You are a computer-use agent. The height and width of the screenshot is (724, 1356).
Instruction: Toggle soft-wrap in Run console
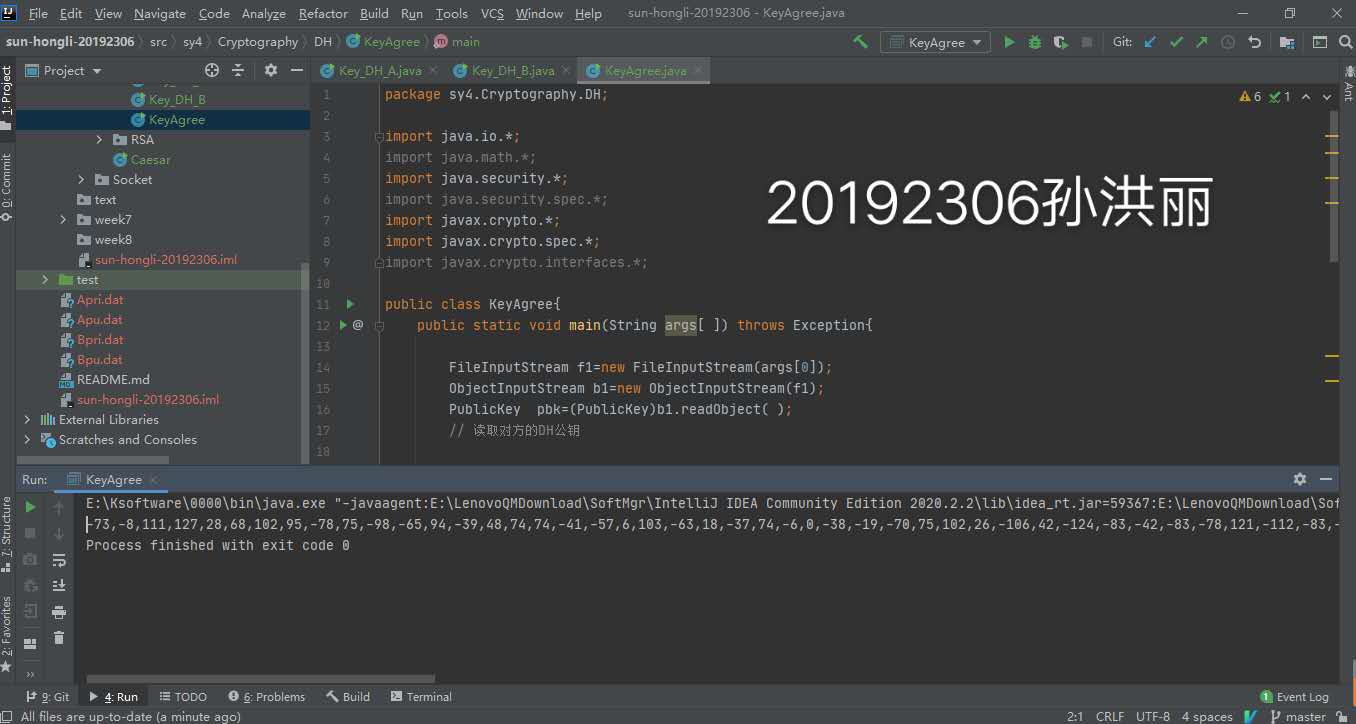point(59,560)
